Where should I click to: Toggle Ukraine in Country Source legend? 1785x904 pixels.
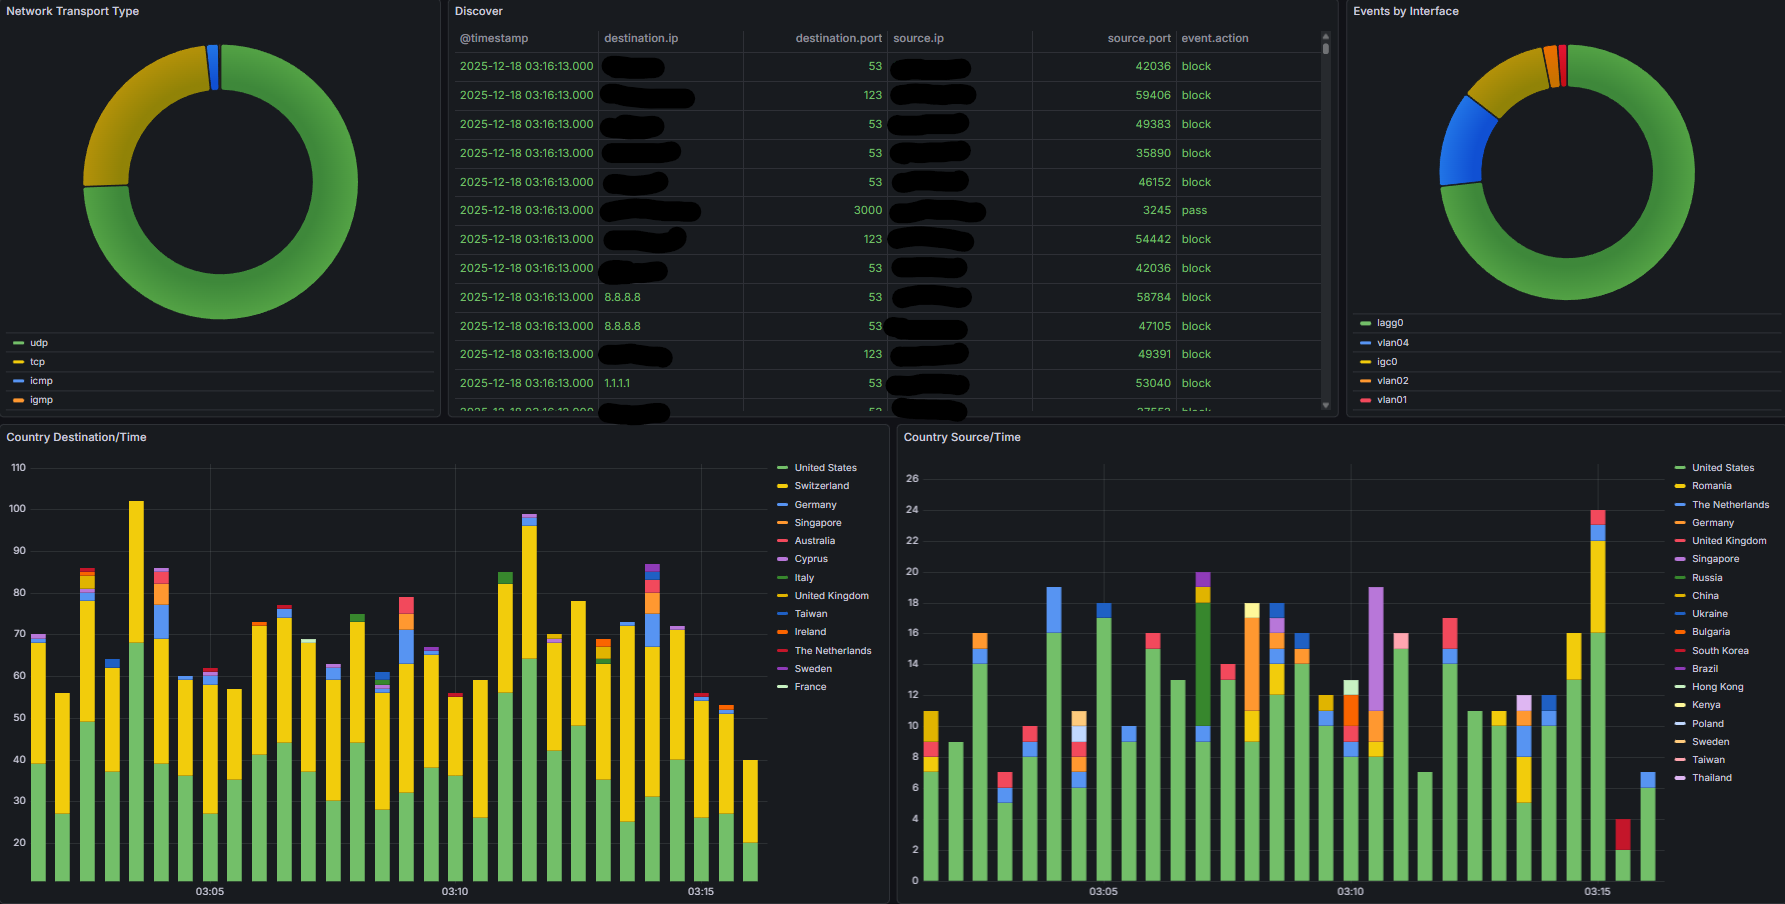[1709, 614]
